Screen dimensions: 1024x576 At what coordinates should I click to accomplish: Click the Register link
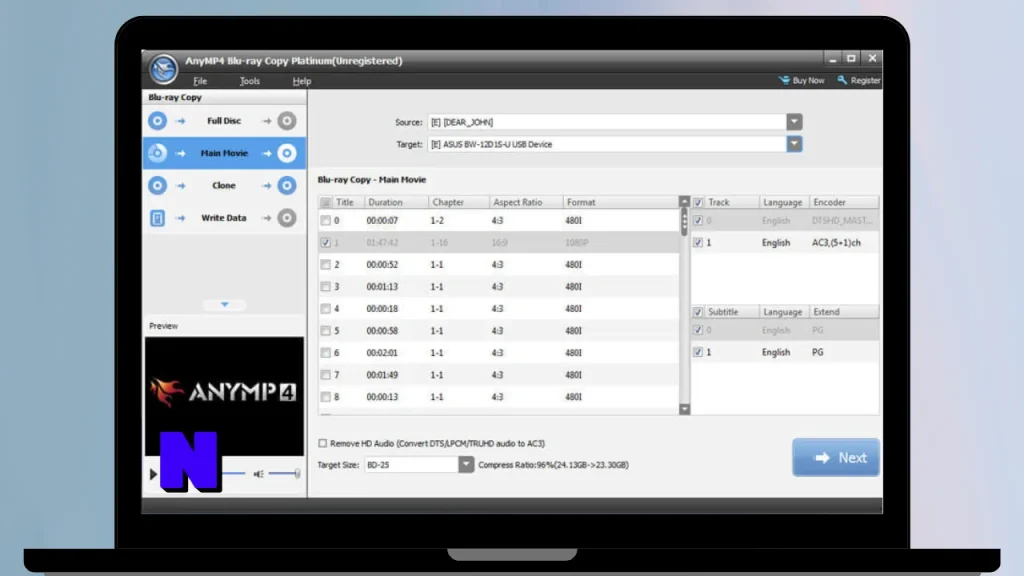click(865, 80)
